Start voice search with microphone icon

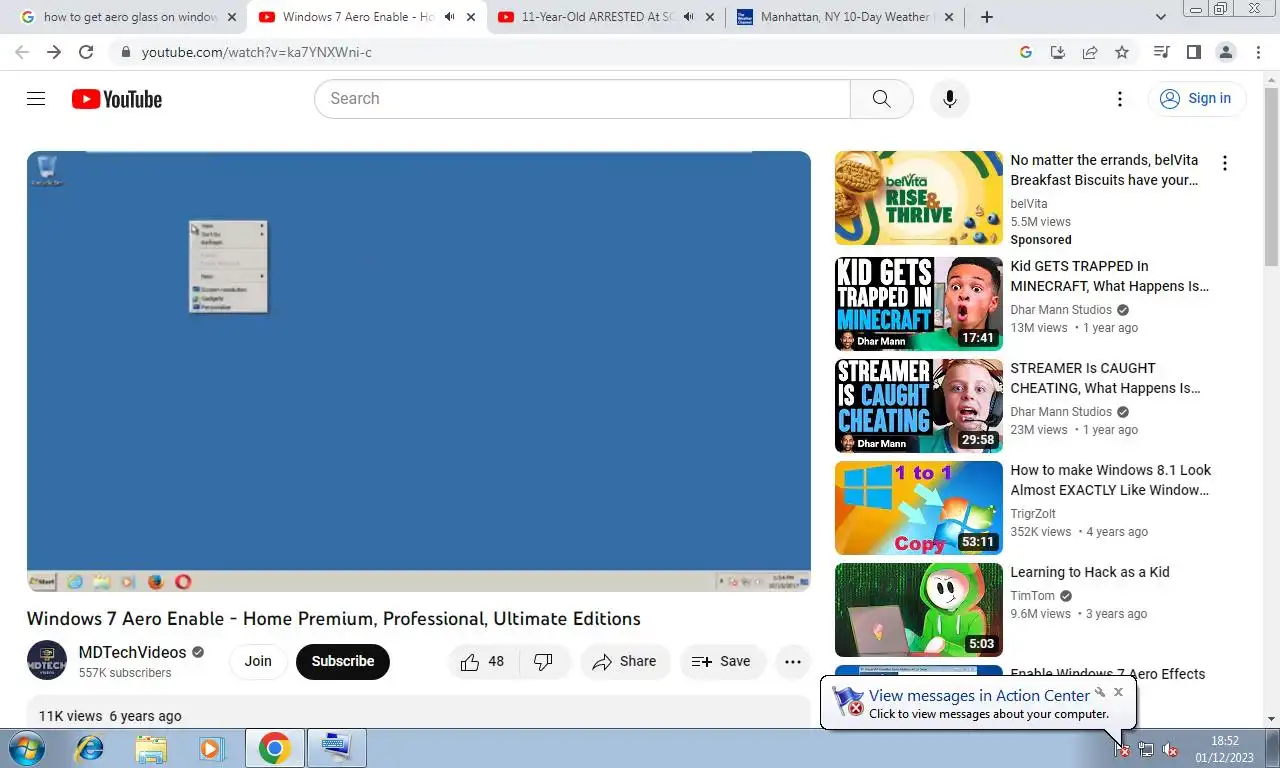coord(950,99)
